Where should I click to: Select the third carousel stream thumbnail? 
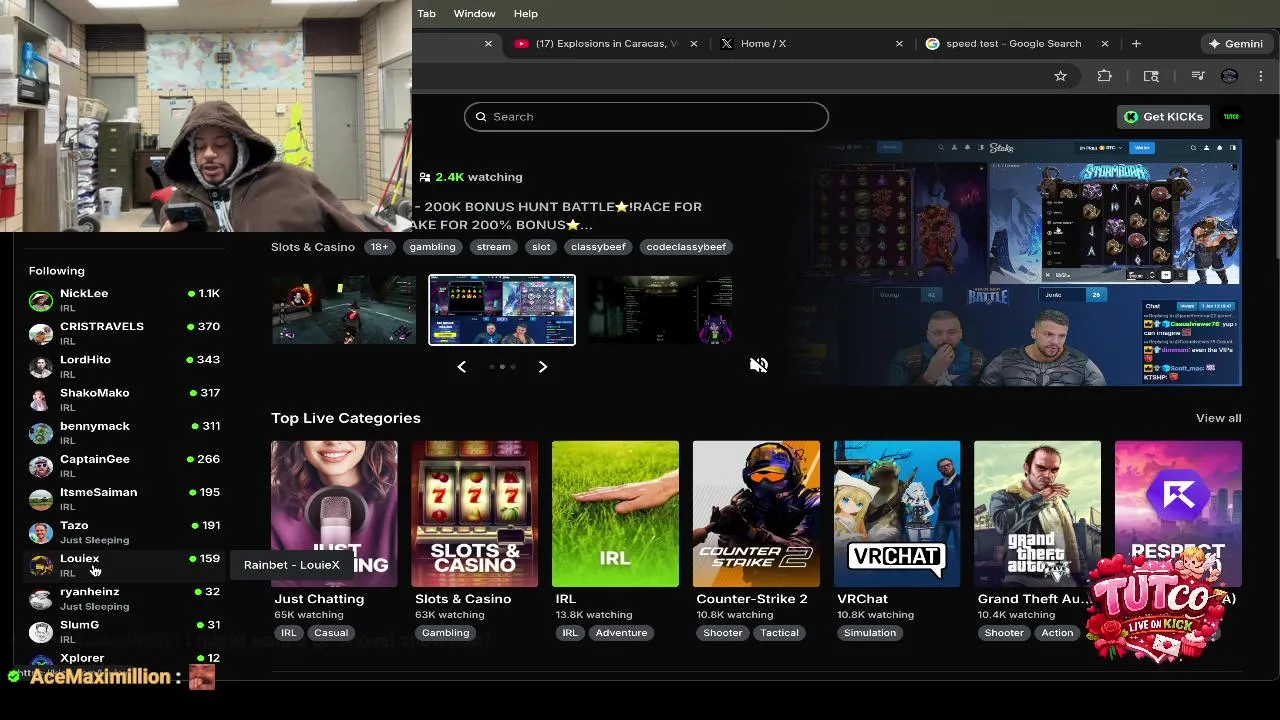click(x=660, y=310)
